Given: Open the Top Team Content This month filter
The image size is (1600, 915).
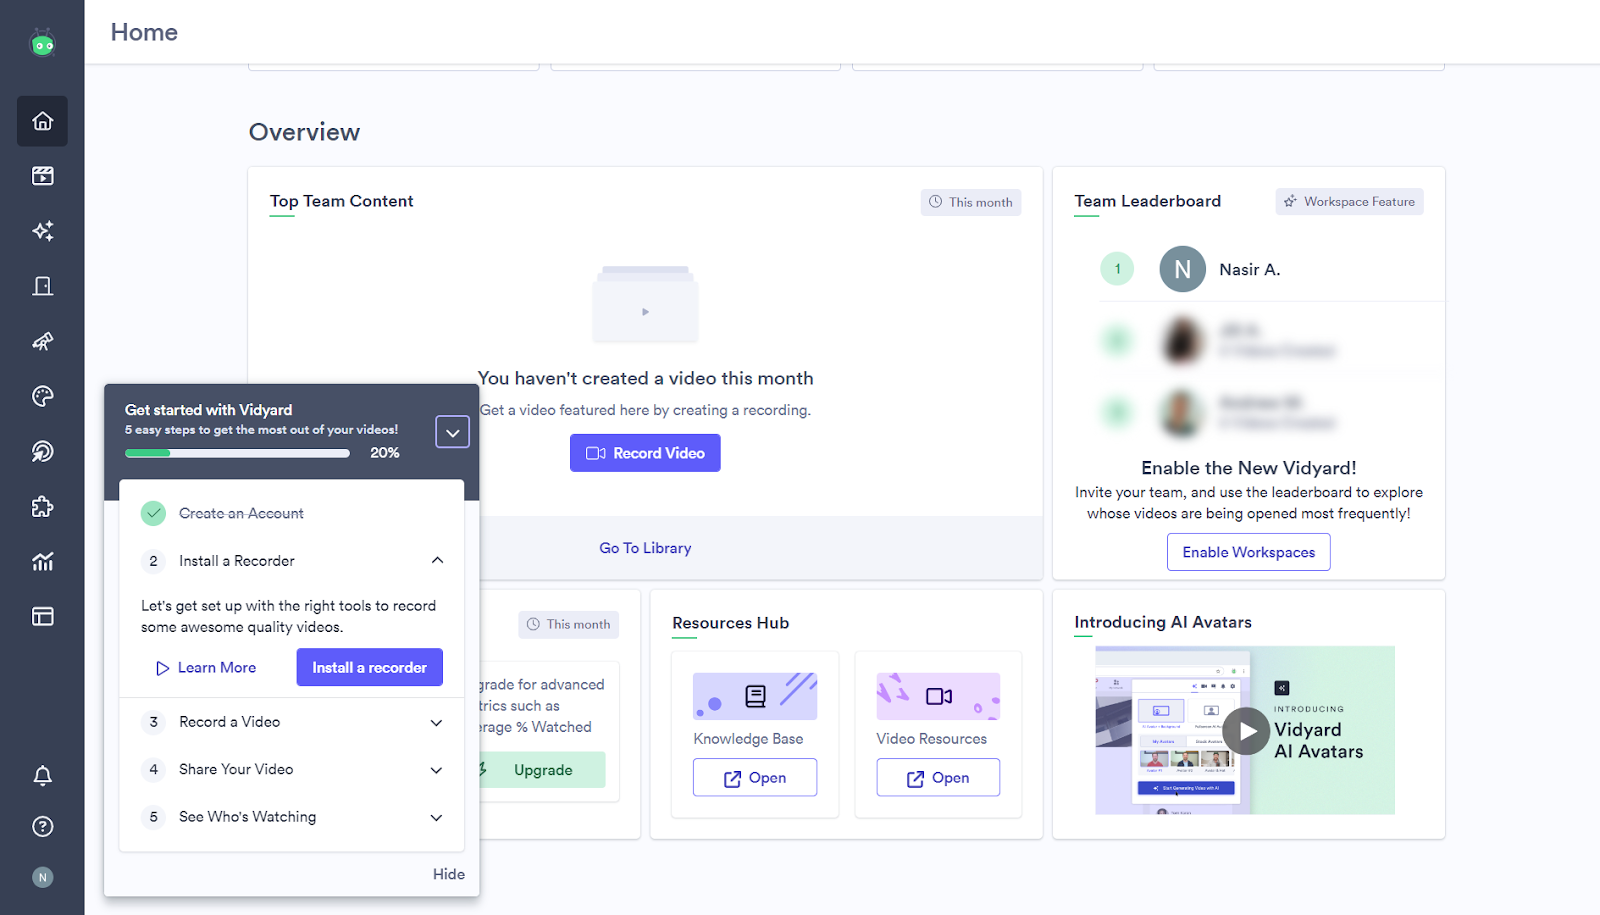Looking at the screenshot, I should (971, 202).
